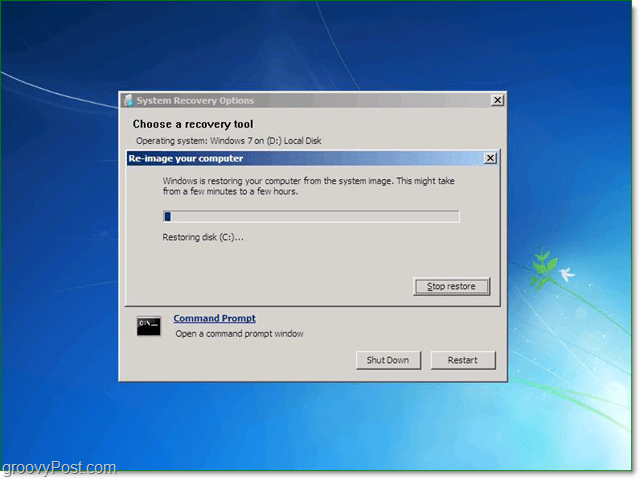Screen dimensions: 640x479
Task: Click 'Open a command prompt window' description
Action: (239, 334)
